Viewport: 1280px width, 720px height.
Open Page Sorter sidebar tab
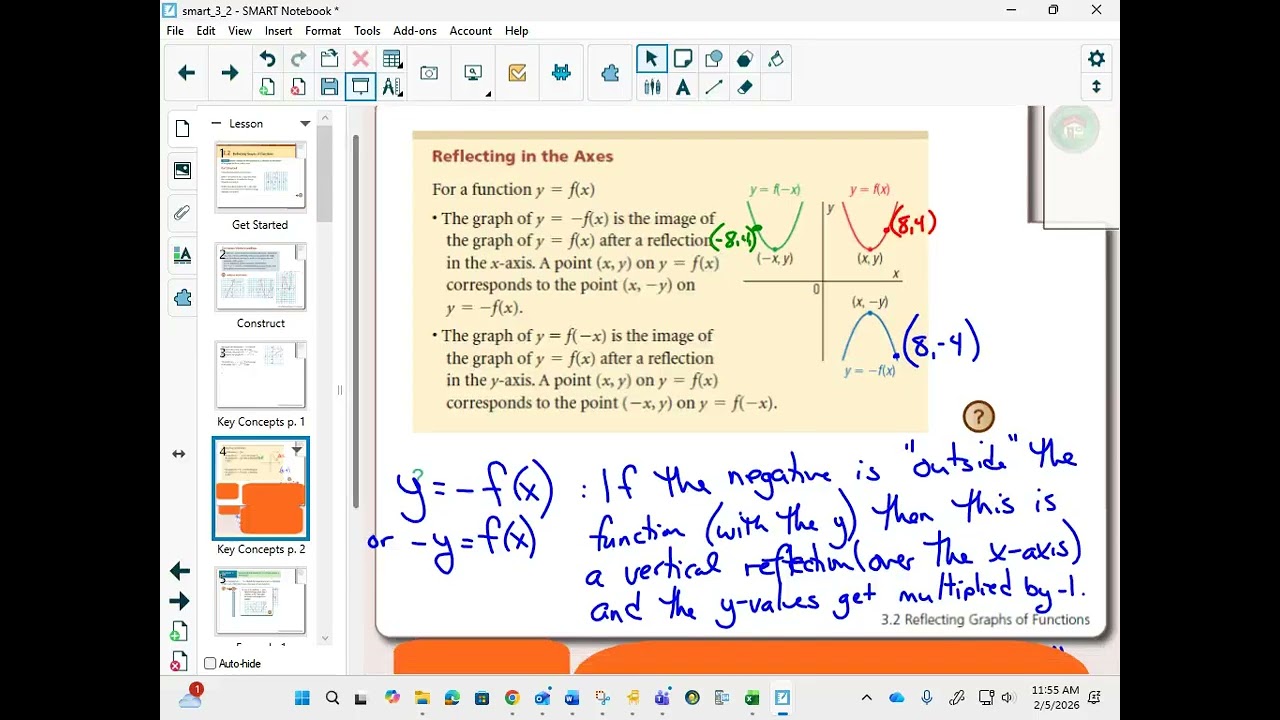[x=182, y=129]
